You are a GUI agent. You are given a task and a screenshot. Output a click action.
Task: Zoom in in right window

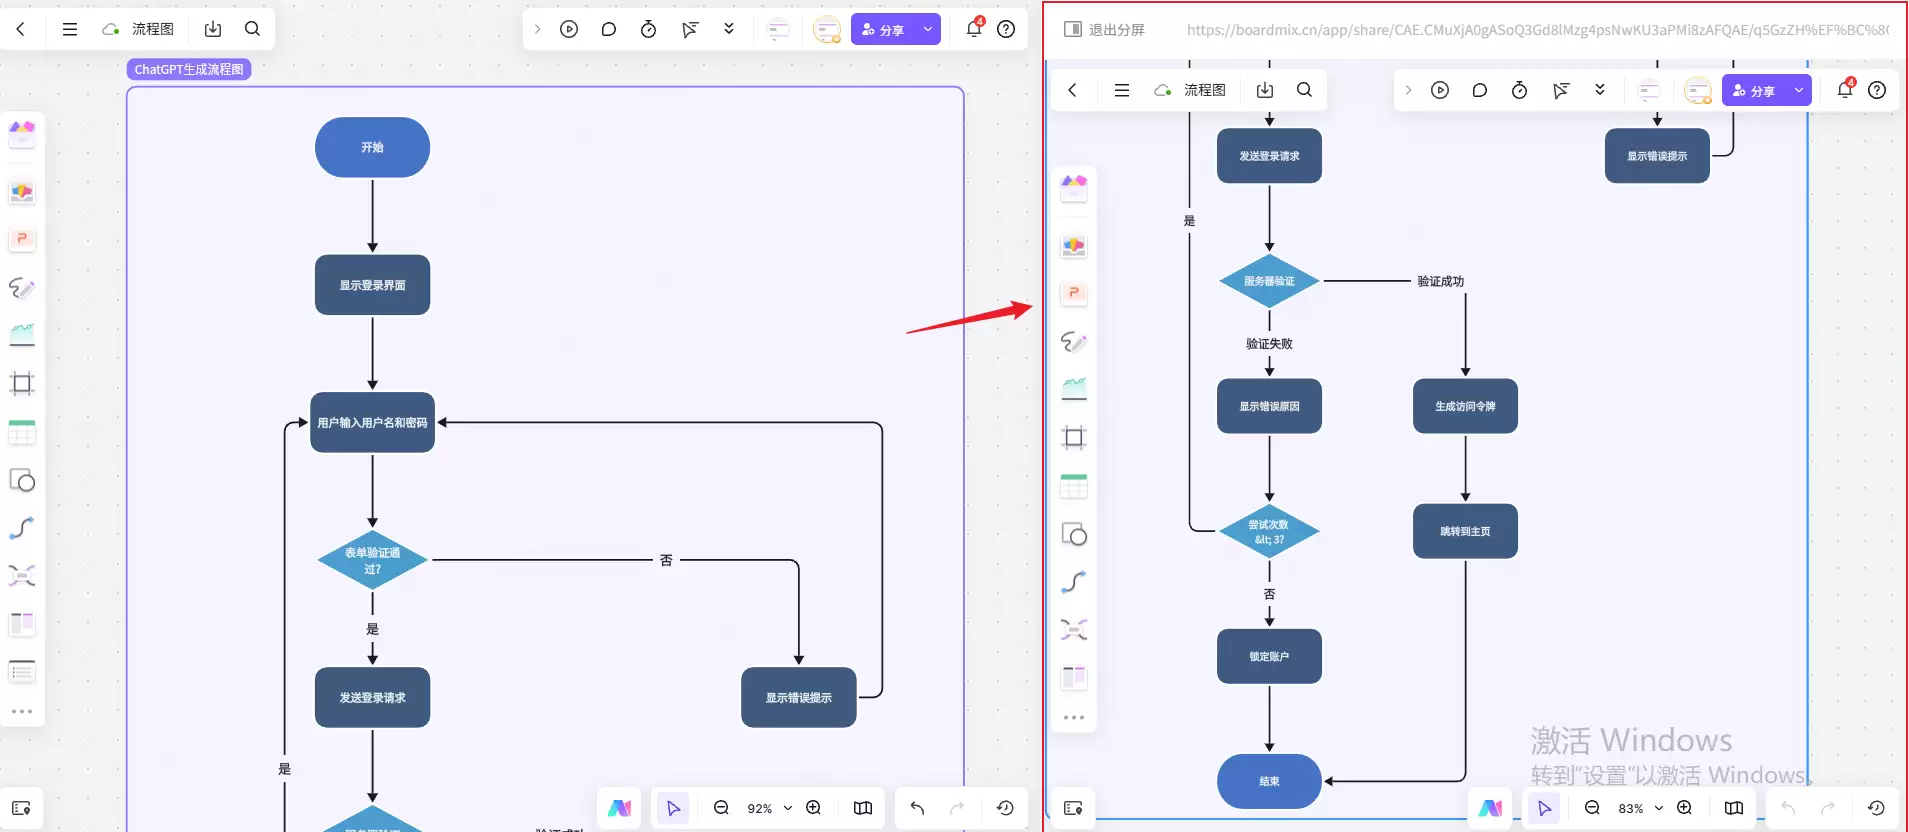1685,808
